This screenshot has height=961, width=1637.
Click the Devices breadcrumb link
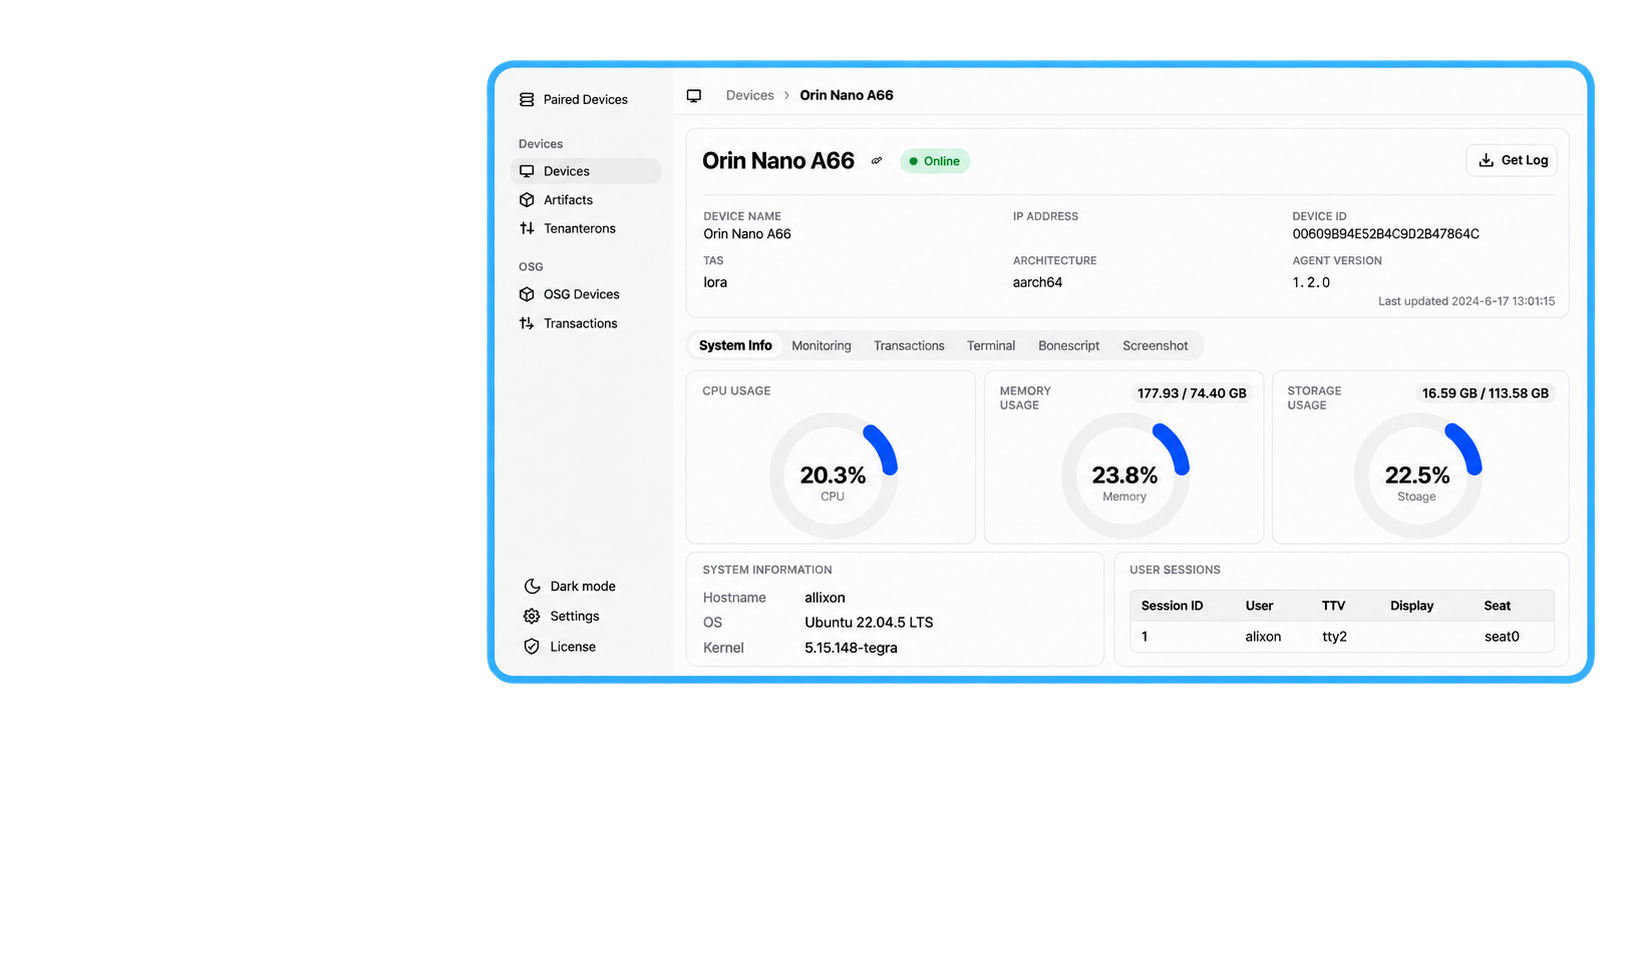(x=750, y=96)
